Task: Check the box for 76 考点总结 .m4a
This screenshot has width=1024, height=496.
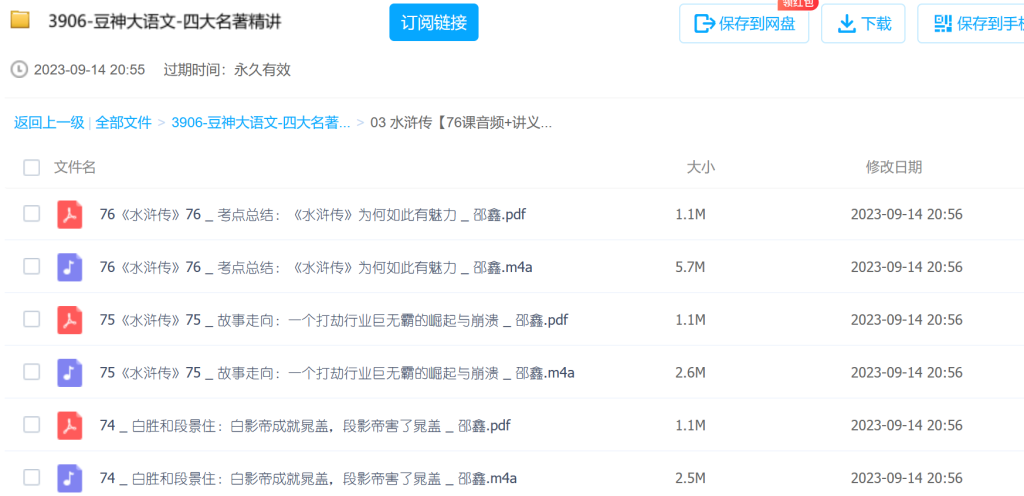Action: (31, 266)
